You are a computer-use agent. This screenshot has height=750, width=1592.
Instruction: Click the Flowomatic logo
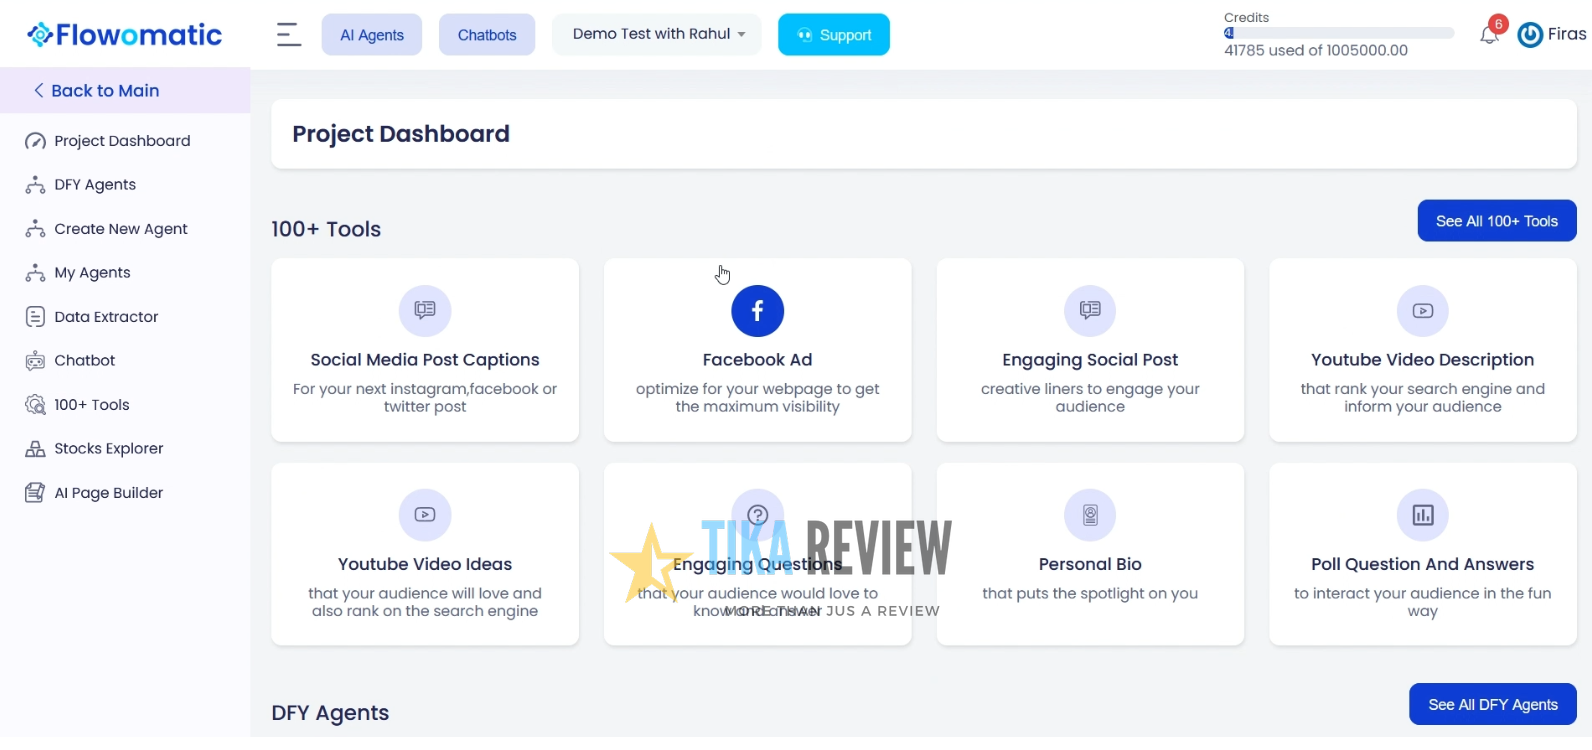(x=125, y=35)
